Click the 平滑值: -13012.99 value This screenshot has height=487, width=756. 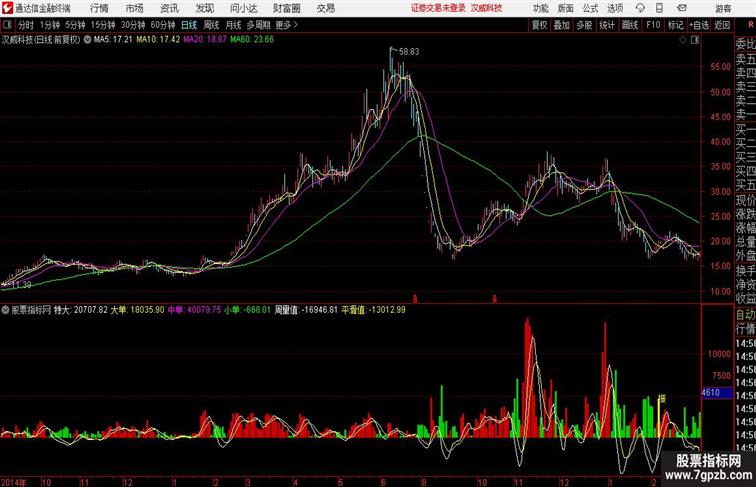tap(373, 310)
